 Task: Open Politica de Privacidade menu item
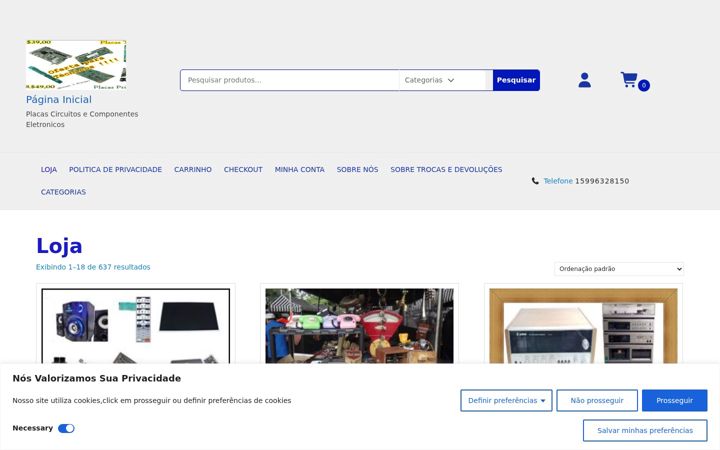coord(115,169)
